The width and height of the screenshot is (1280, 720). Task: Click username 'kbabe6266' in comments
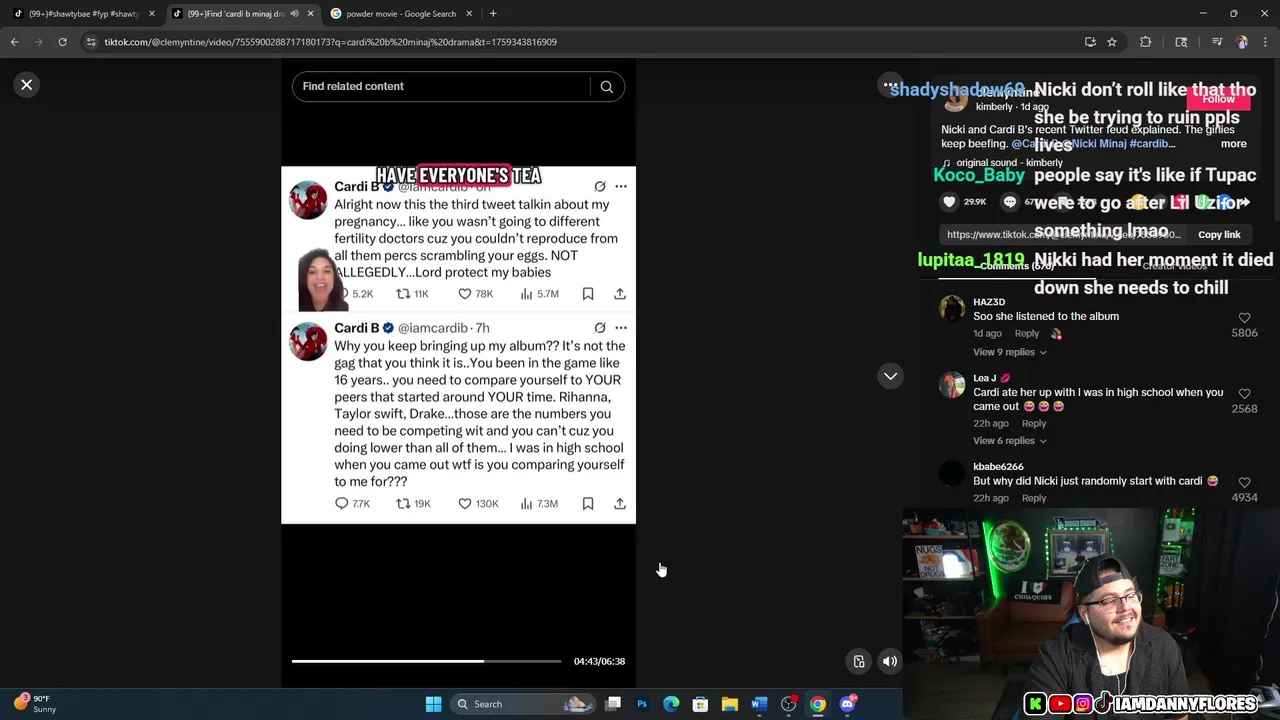pyautogui.click(x=998, y=467)
